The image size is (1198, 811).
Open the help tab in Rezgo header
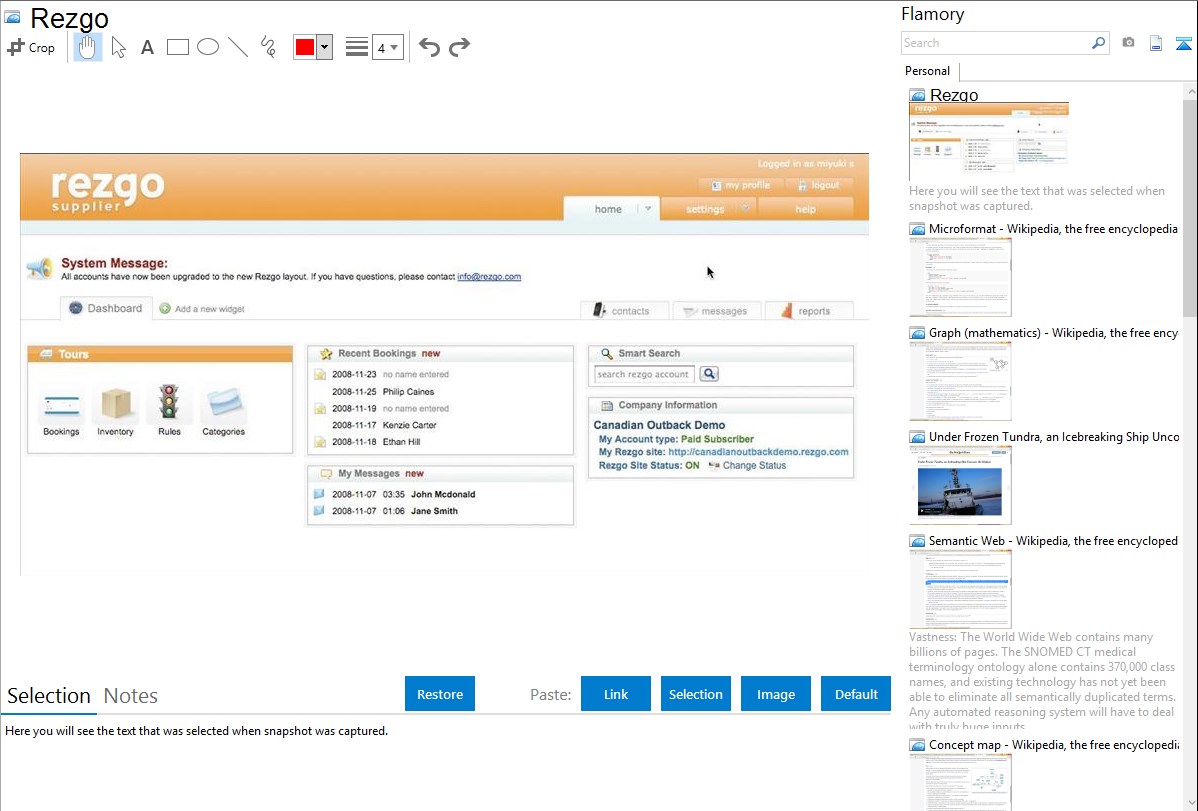pos(805,209)
